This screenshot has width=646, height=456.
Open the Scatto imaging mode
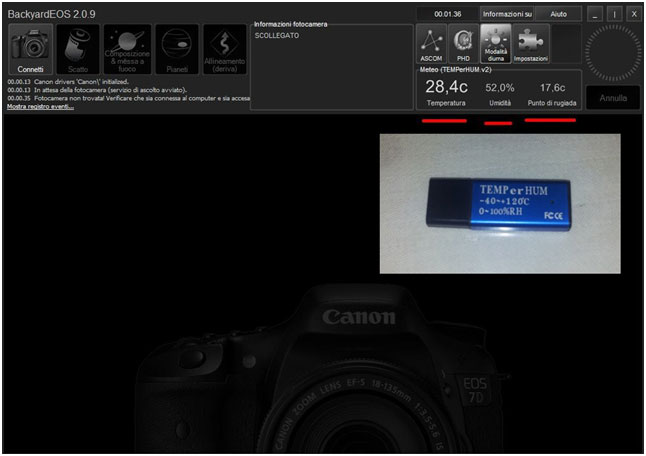(x=78, y=49)
